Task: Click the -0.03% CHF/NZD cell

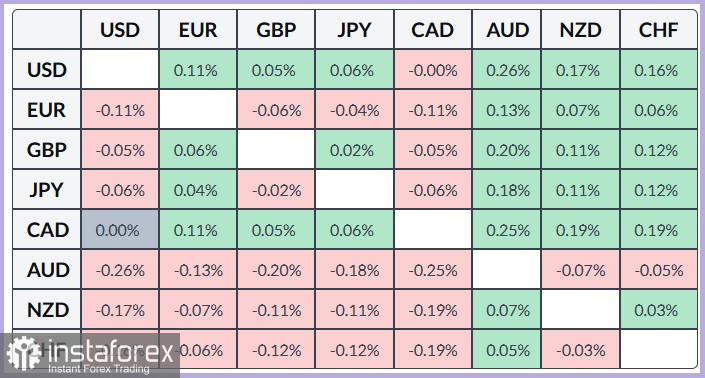Action: pos(580,350)
